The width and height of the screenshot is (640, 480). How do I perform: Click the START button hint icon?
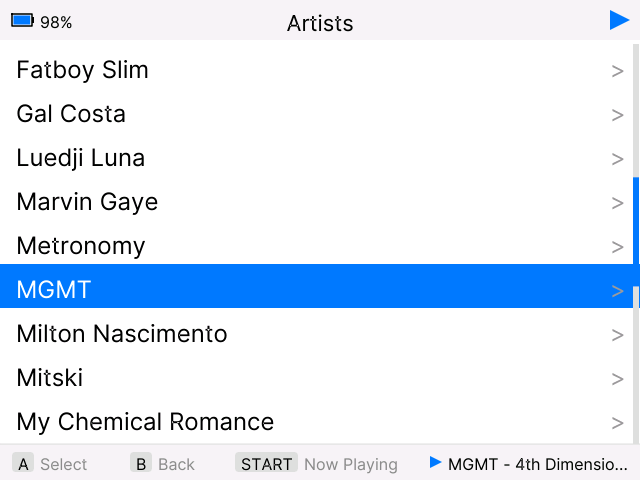tap(266, 464)
